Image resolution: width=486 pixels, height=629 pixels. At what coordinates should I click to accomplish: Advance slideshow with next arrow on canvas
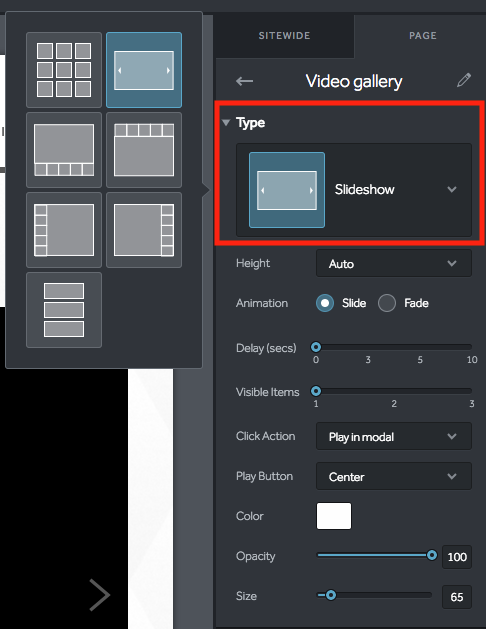[x=99, y=595]
